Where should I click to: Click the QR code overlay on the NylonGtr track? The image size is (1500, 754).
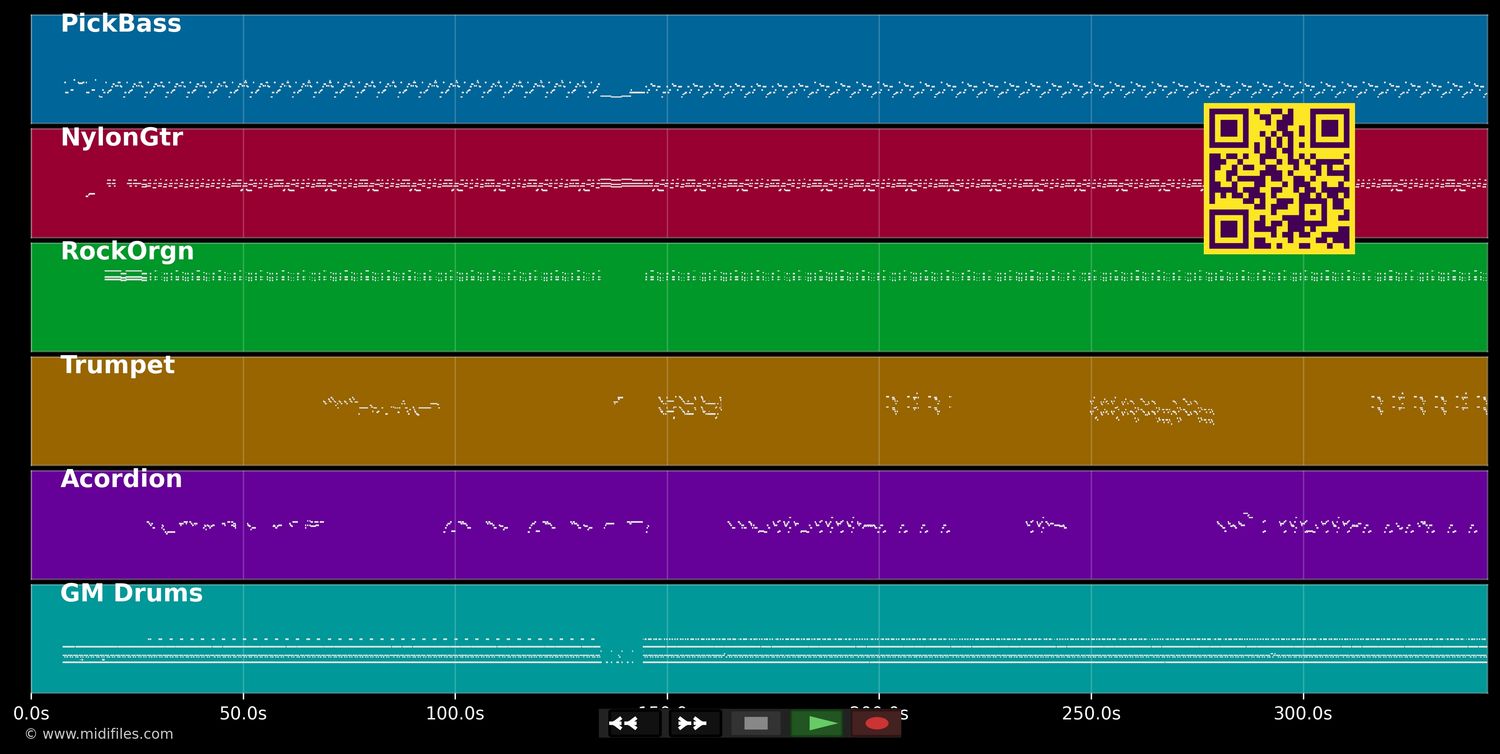(x=1279, y=179)
